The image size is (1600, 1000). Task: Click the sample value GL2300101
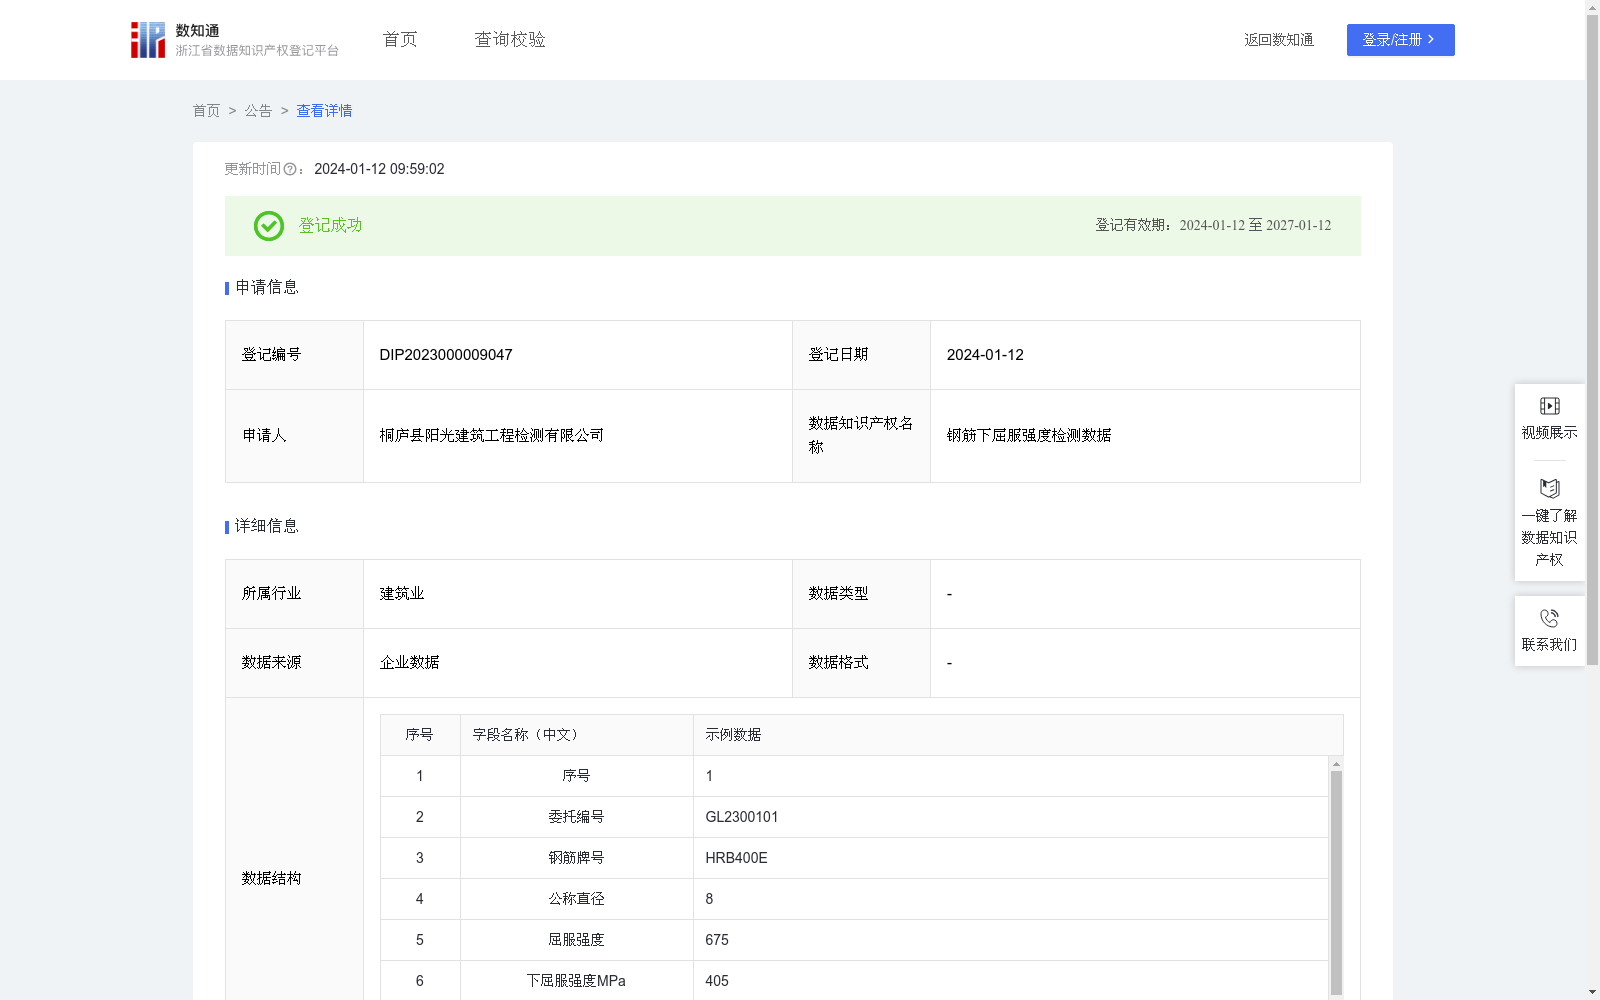coord(742,817)
